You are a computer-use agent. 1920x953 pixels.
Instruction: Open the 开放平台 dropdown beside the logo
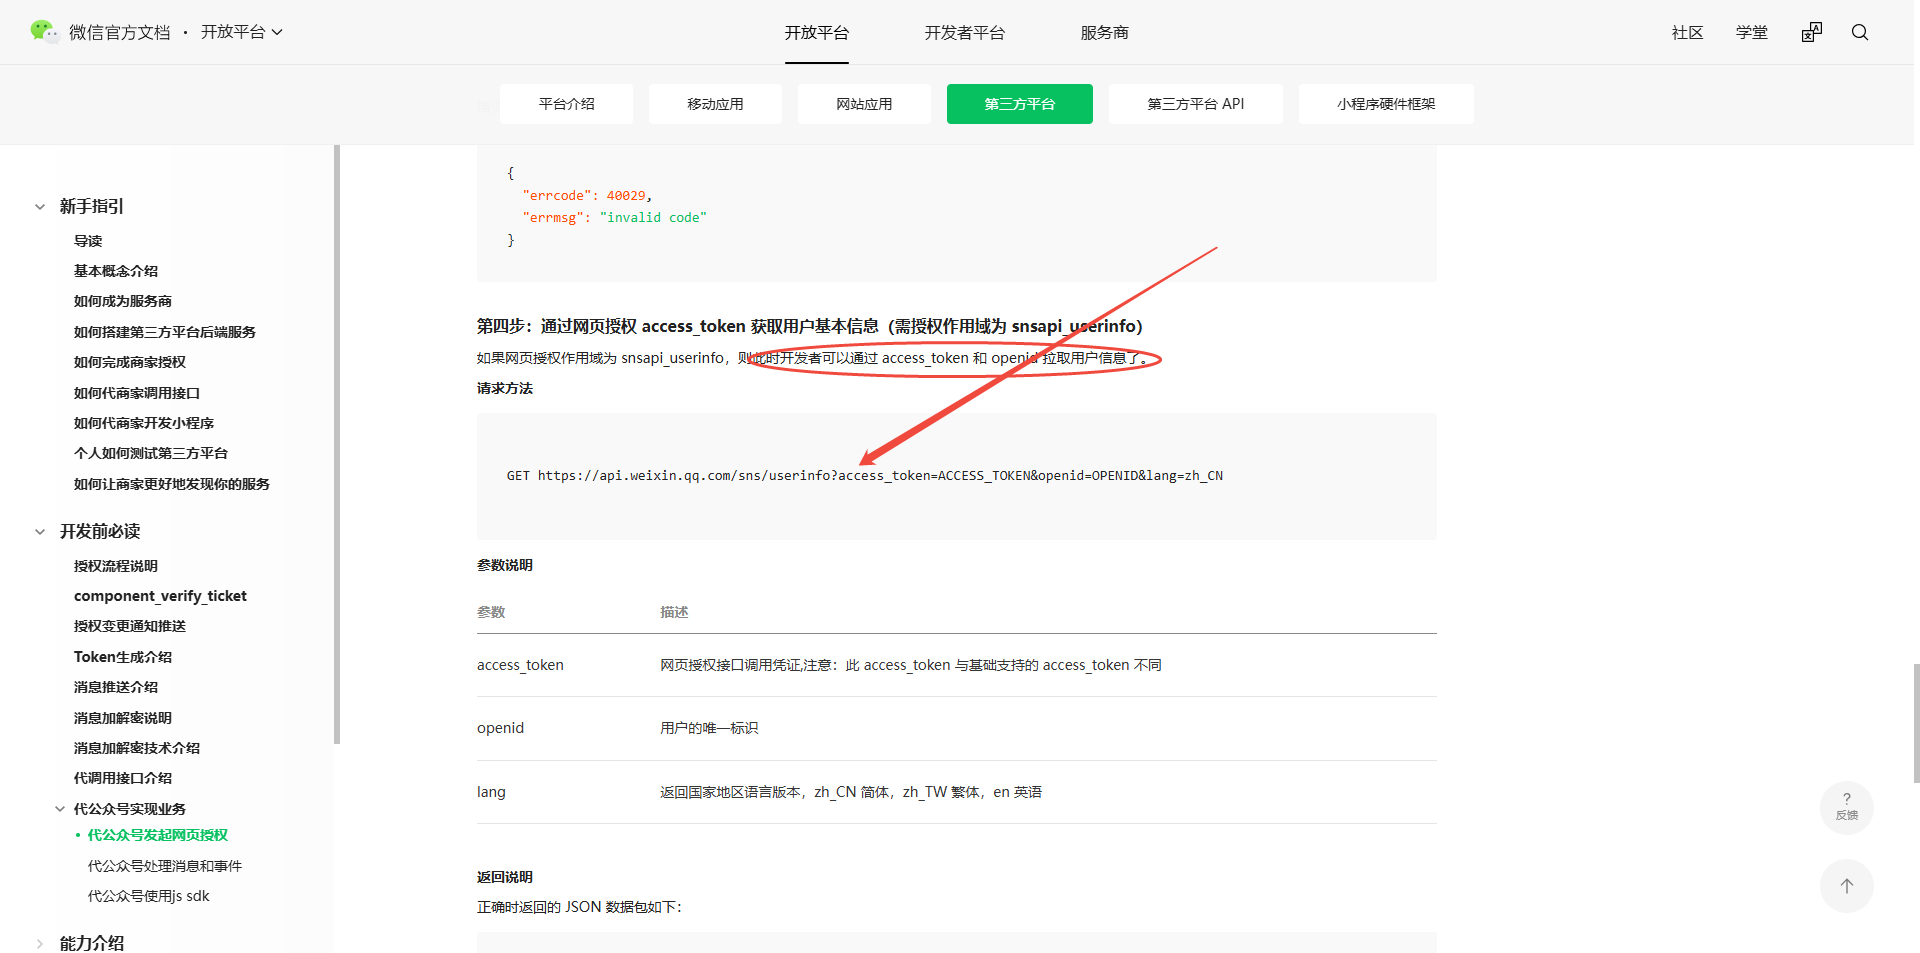point(242,32)
